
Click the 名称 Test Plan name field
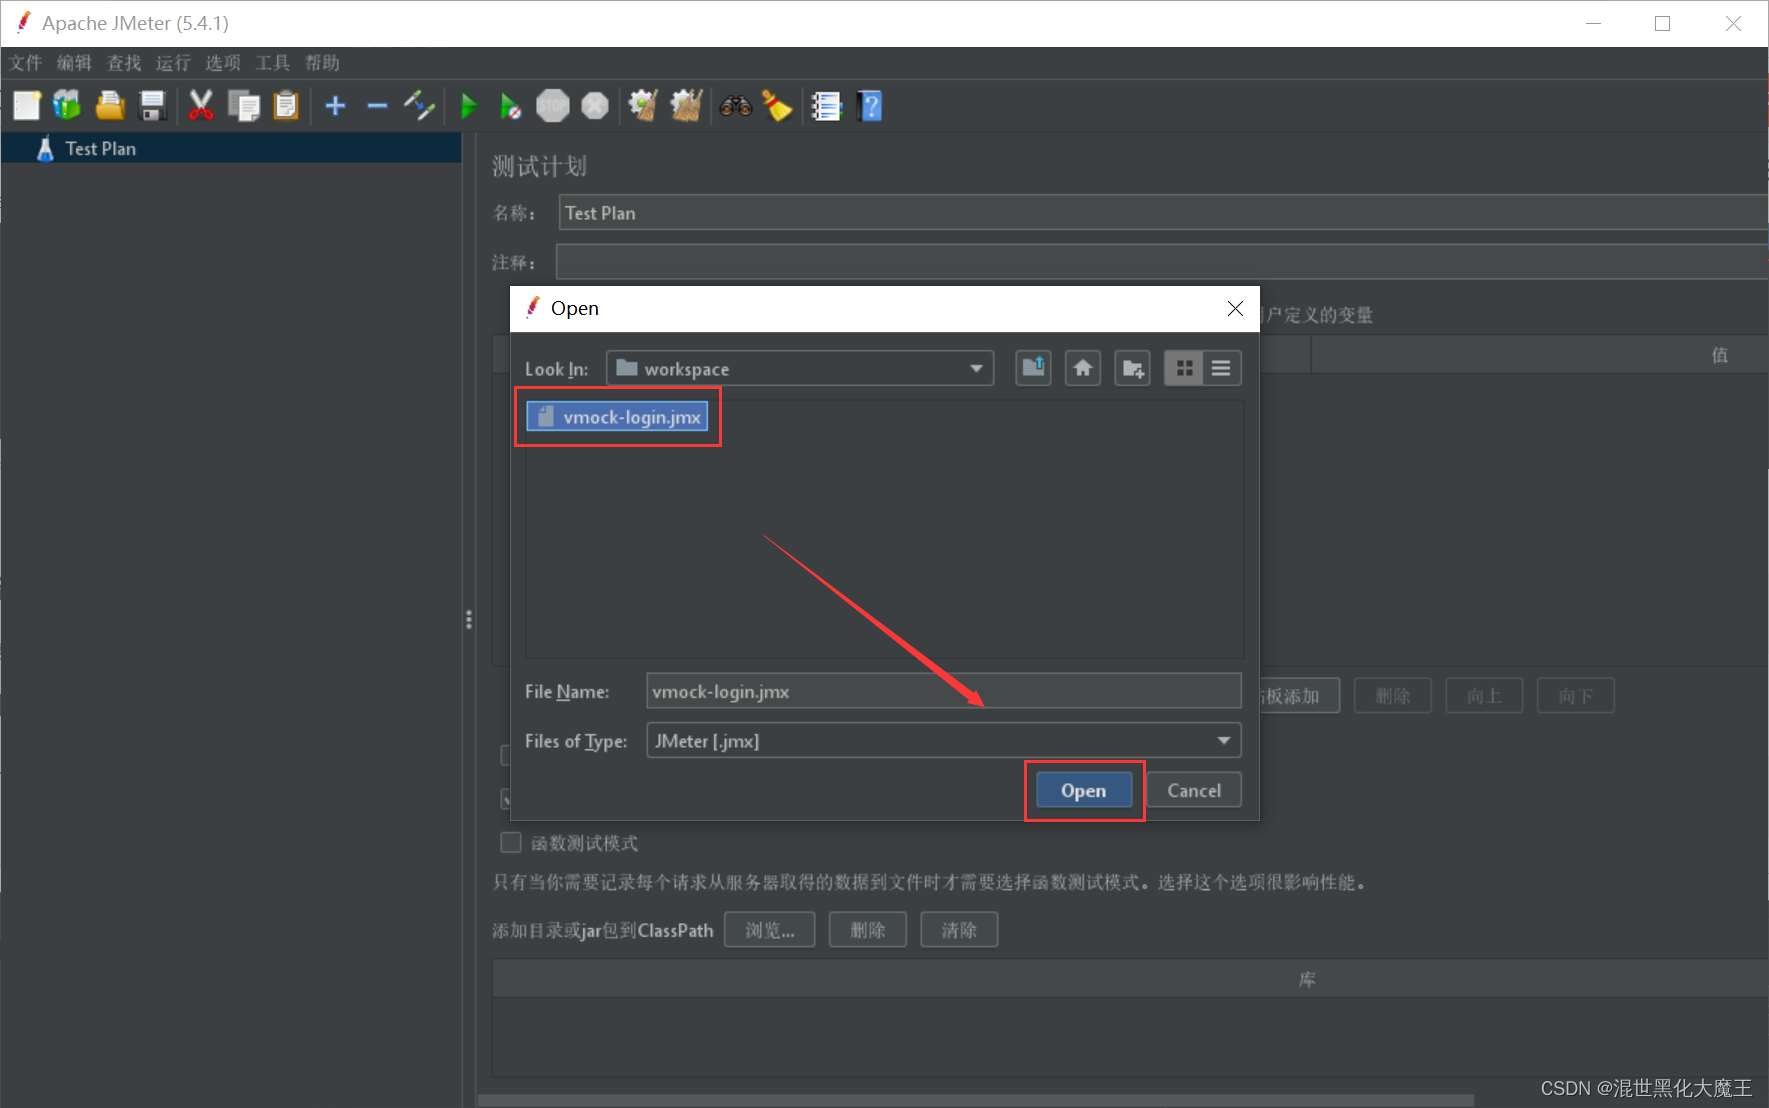[x=1163, y=213]
